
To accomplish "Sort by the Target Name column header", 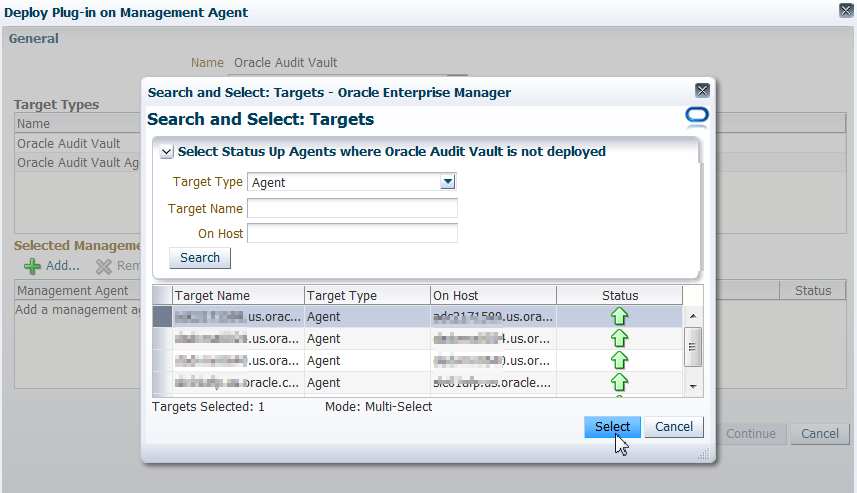I will pyautogui.click(x=238, y=295).
